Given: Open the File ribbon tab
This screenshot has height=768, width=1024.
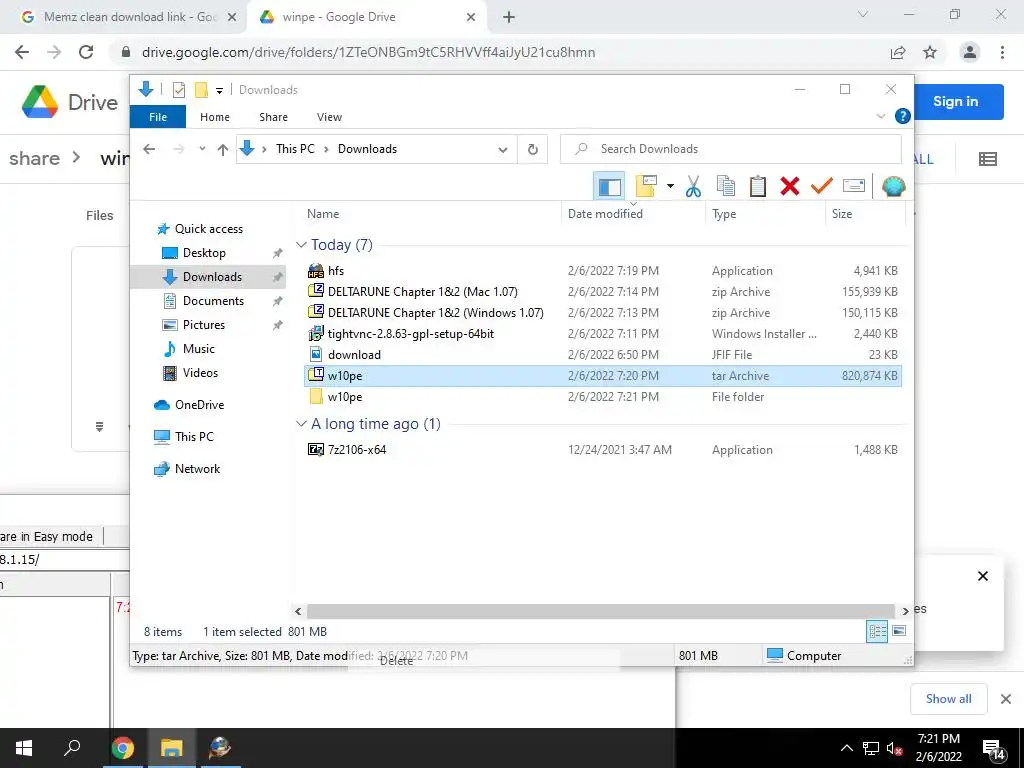Looking at the screenshot, I should (x=158, y=117).
